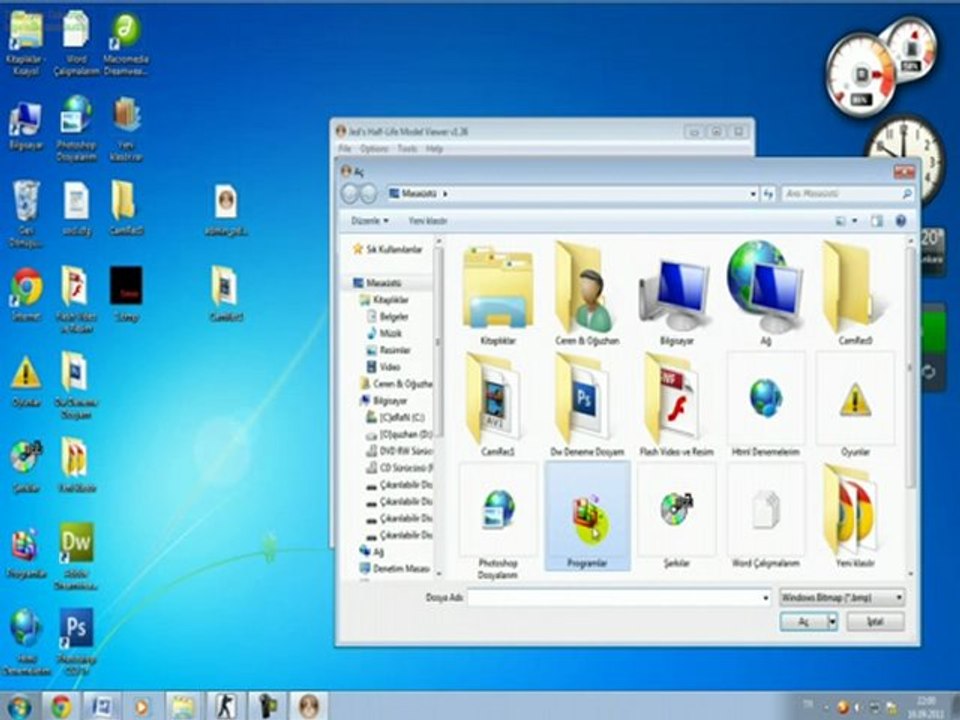
Task: Open the CamRec1 folder in the dialog
Action: pyautogui.click(x=498, y=405)
